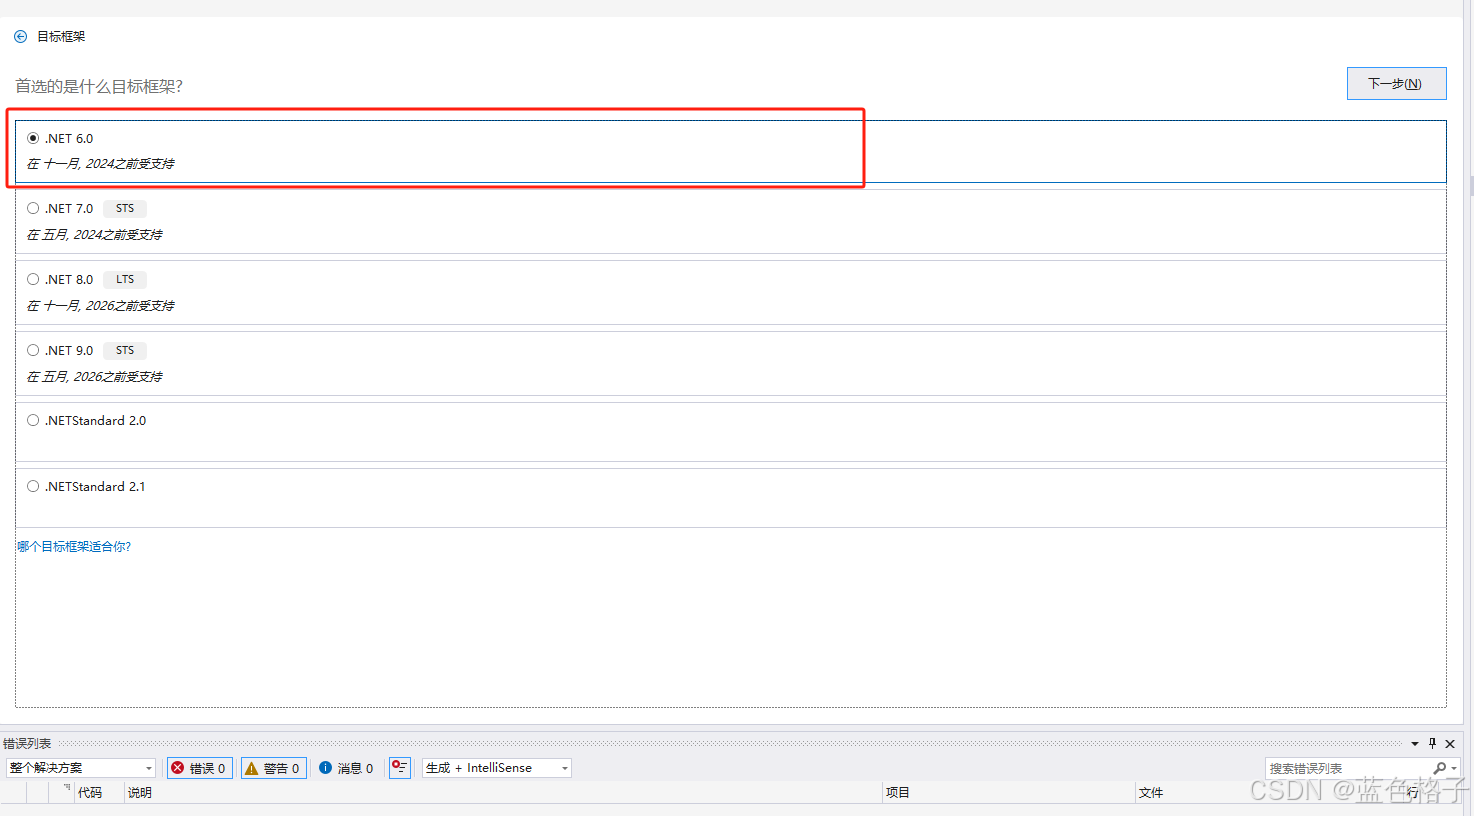Select the .NET 6.0 radio button
The image size is (1474, 816).
[x=33, y=138]
